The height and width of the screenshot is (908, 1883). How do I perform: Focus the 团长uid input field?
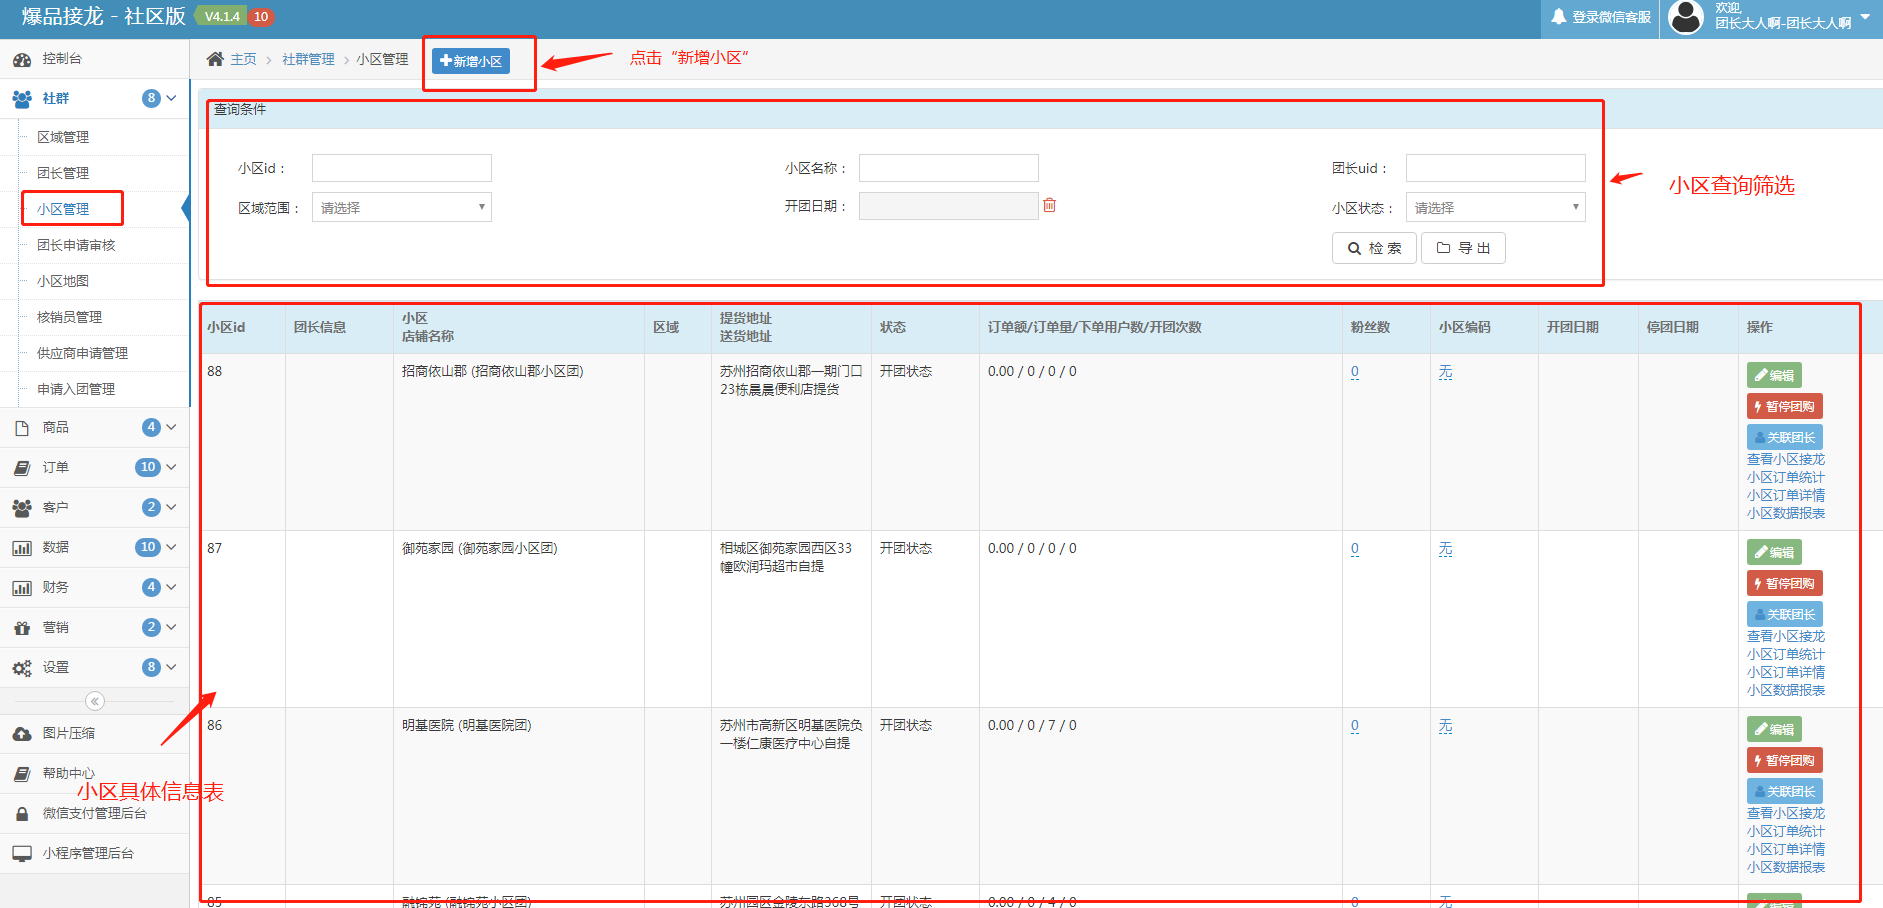[x=1496, y=168]
